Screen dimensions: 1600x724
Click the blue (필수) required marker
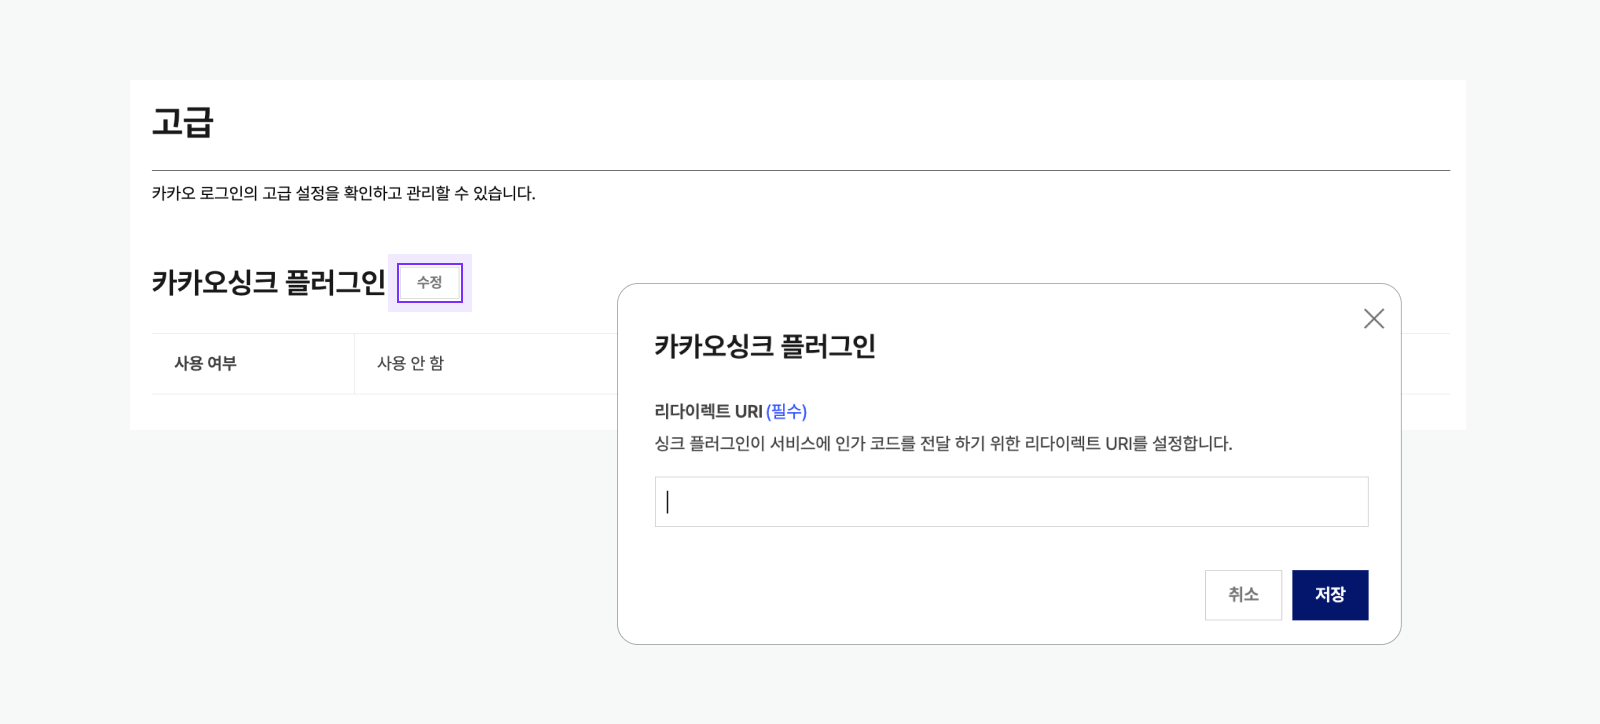point(786,411)
